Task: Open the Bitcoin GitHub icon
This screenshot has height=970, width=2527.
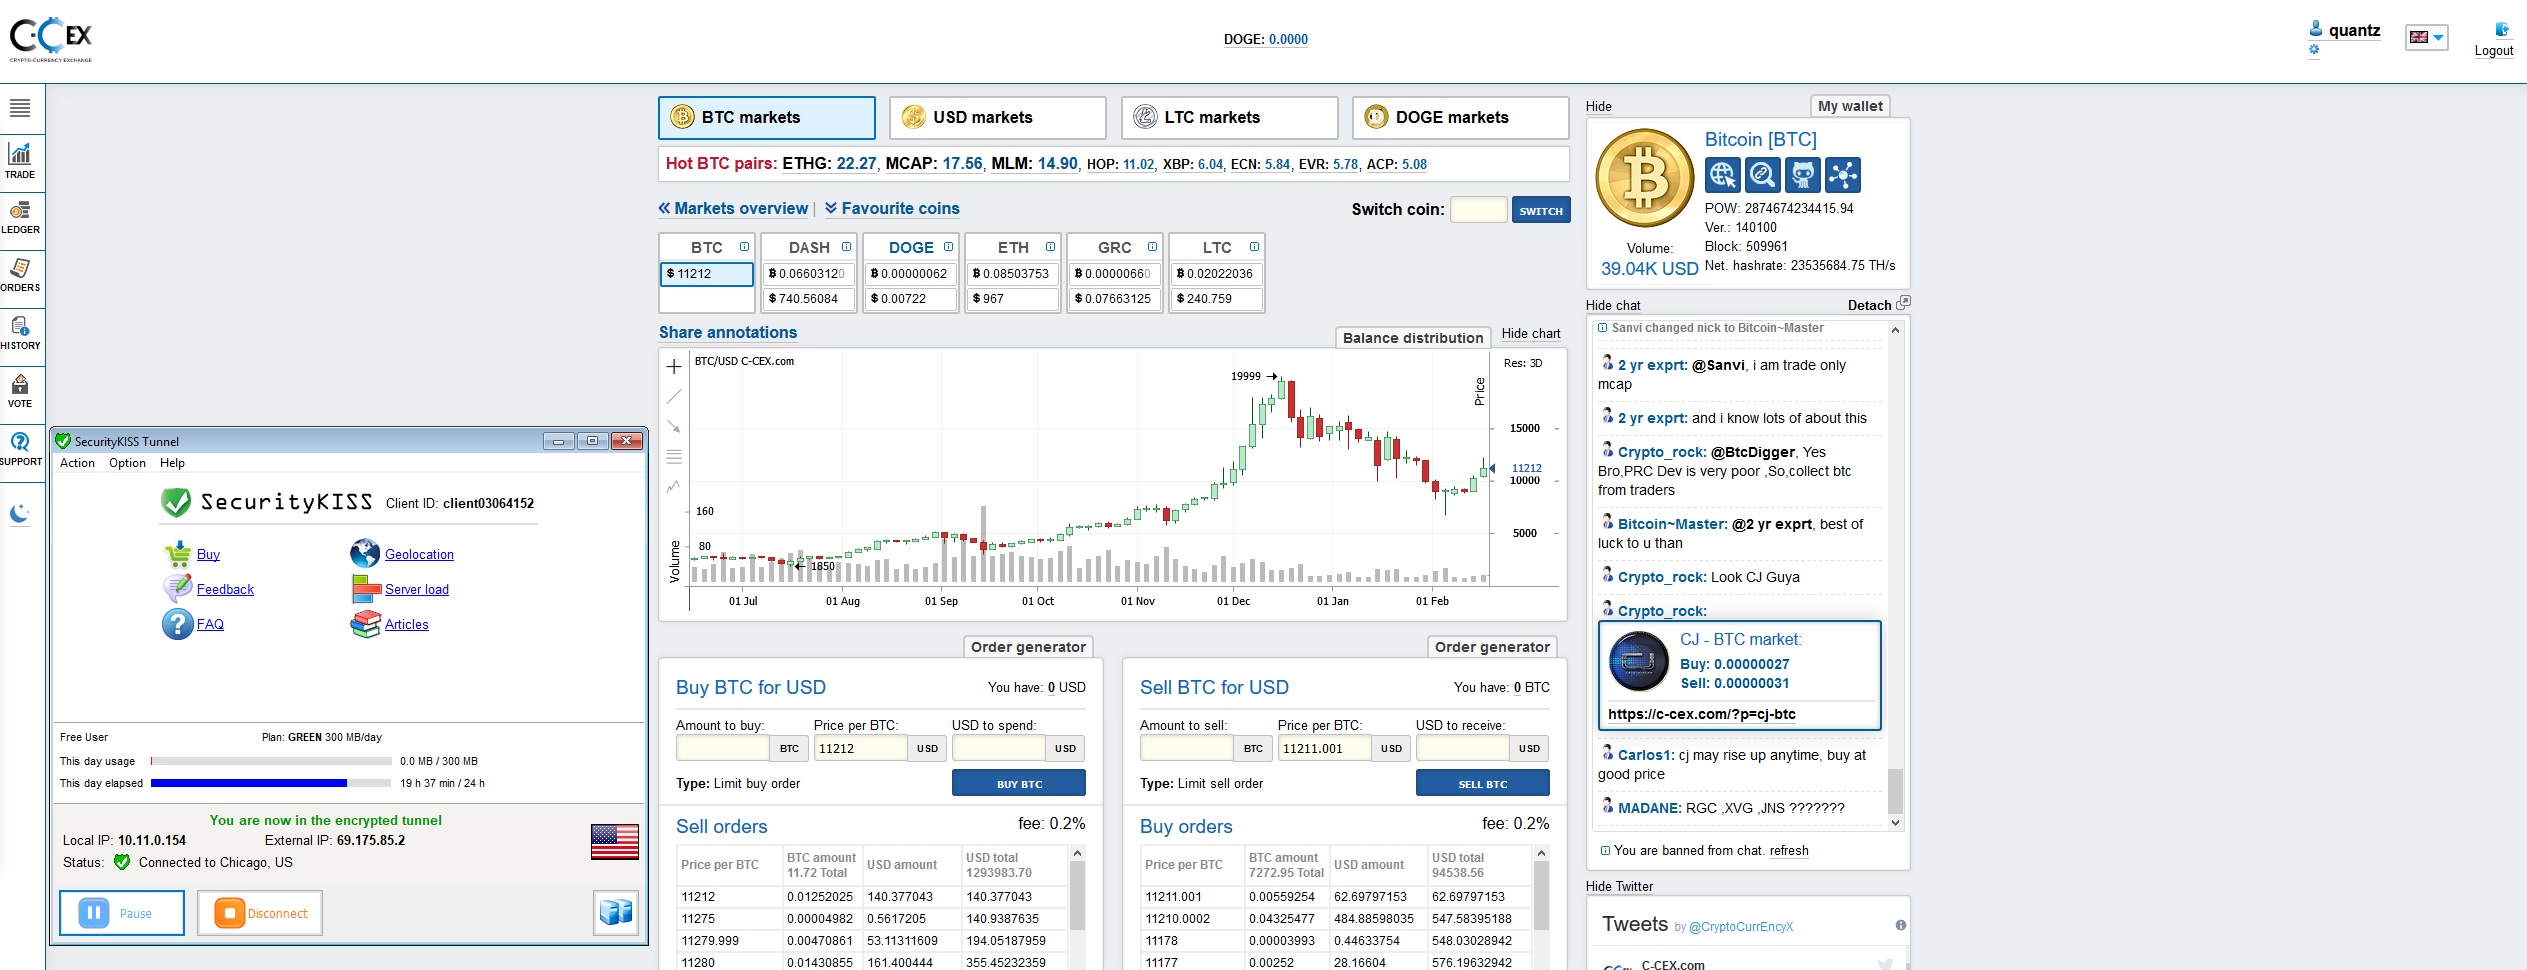Action: (1802, 175)
